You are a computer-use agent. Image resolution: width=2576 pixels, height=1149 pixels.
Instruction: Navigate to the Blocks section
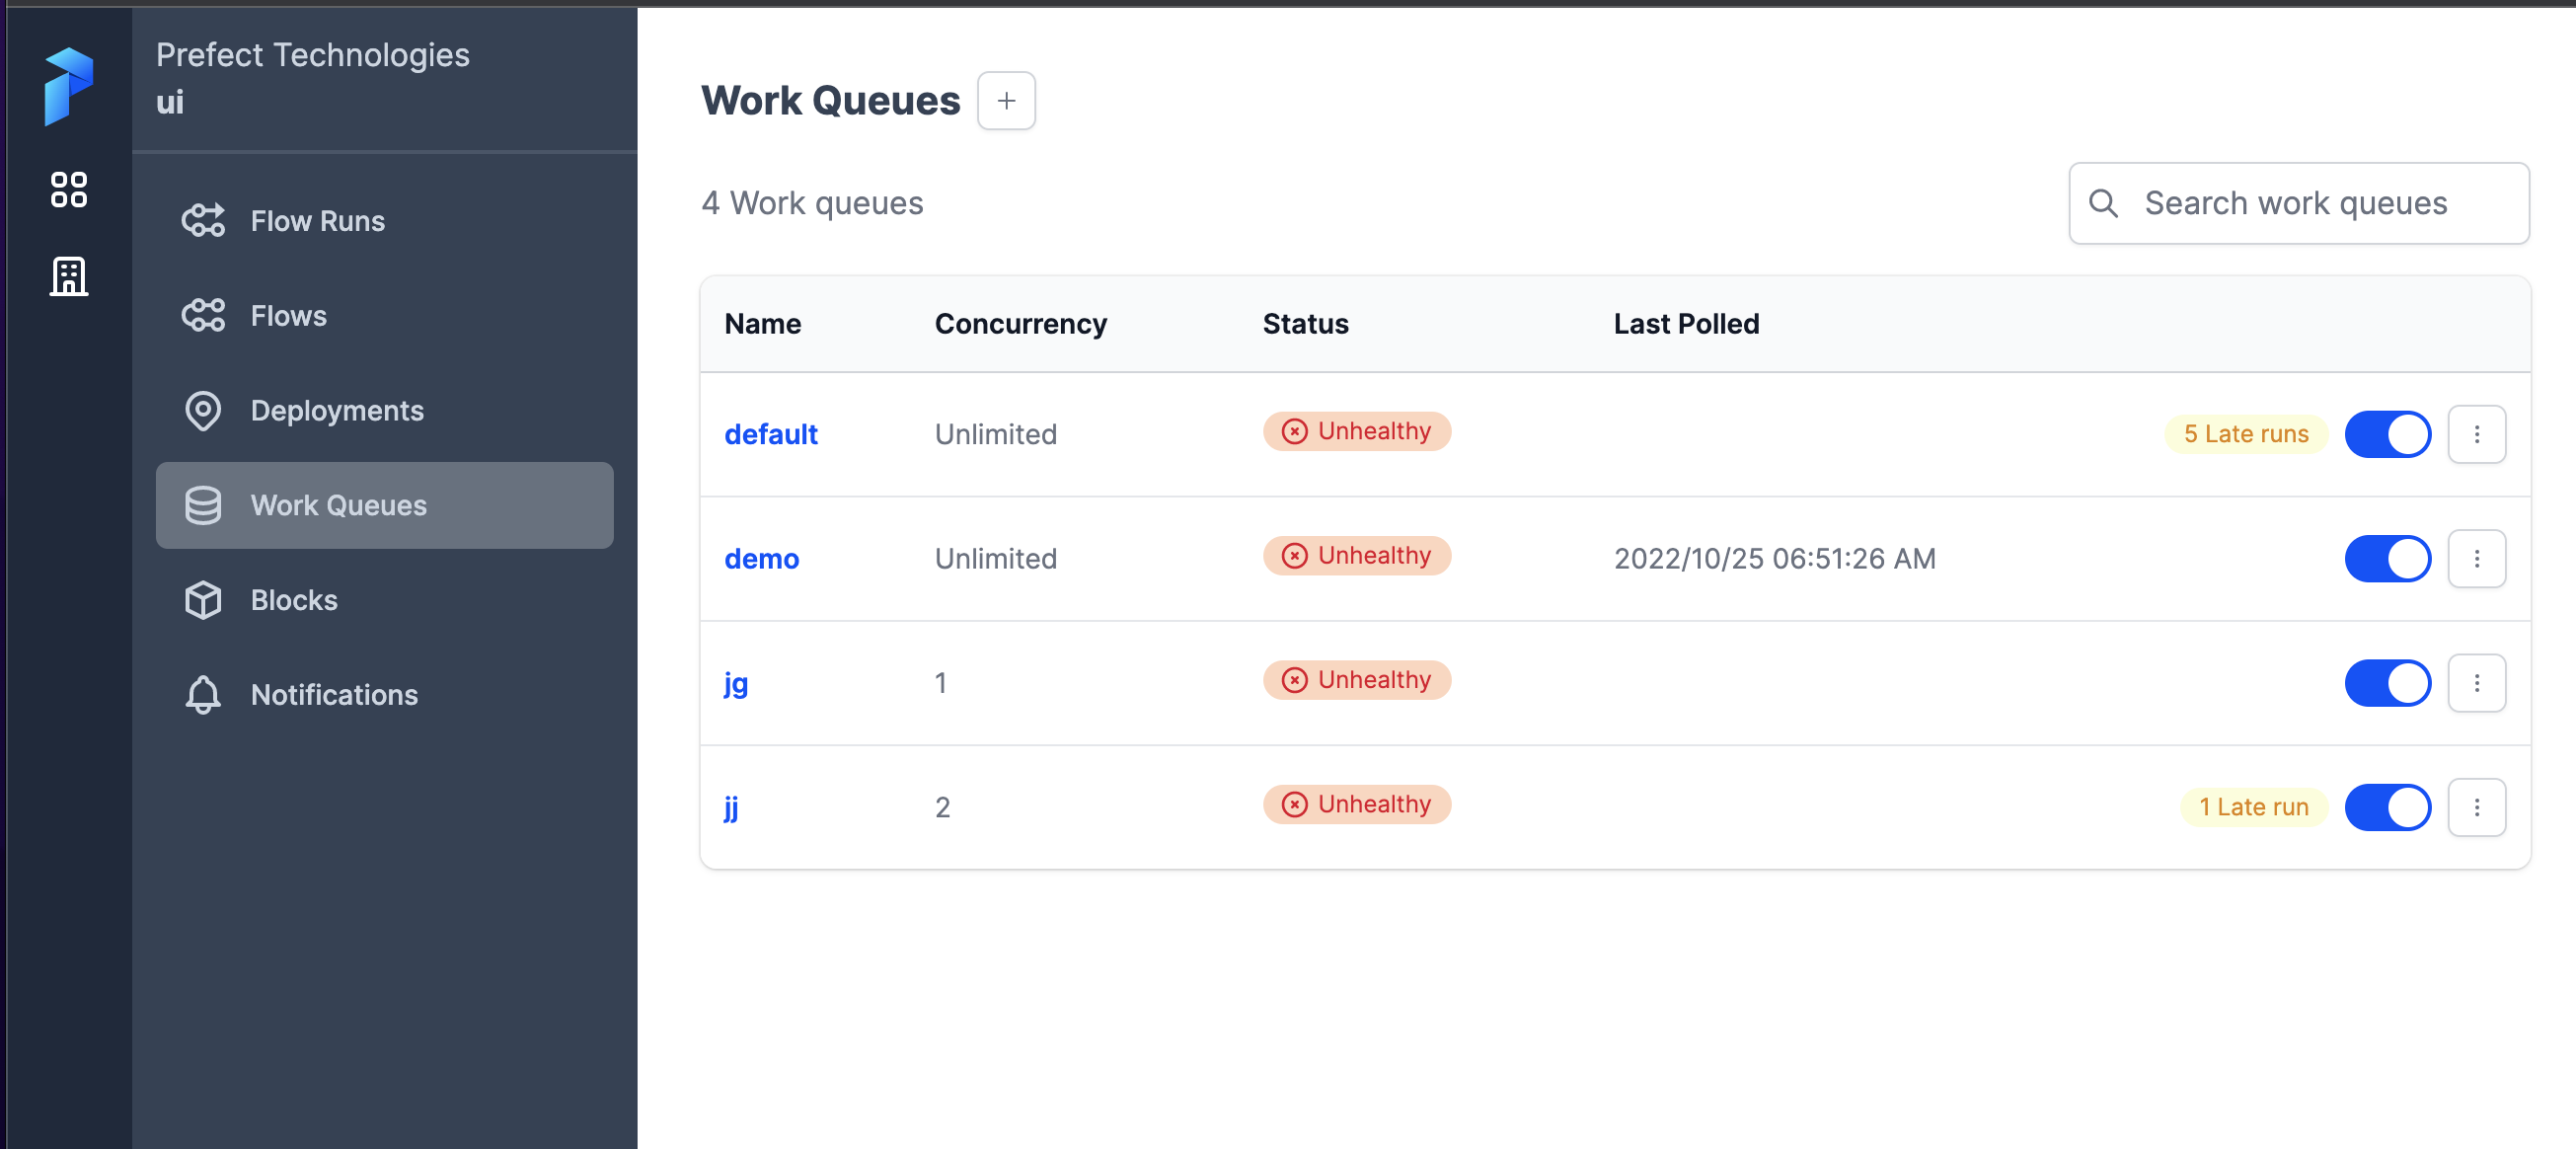[x=293, y=600]
